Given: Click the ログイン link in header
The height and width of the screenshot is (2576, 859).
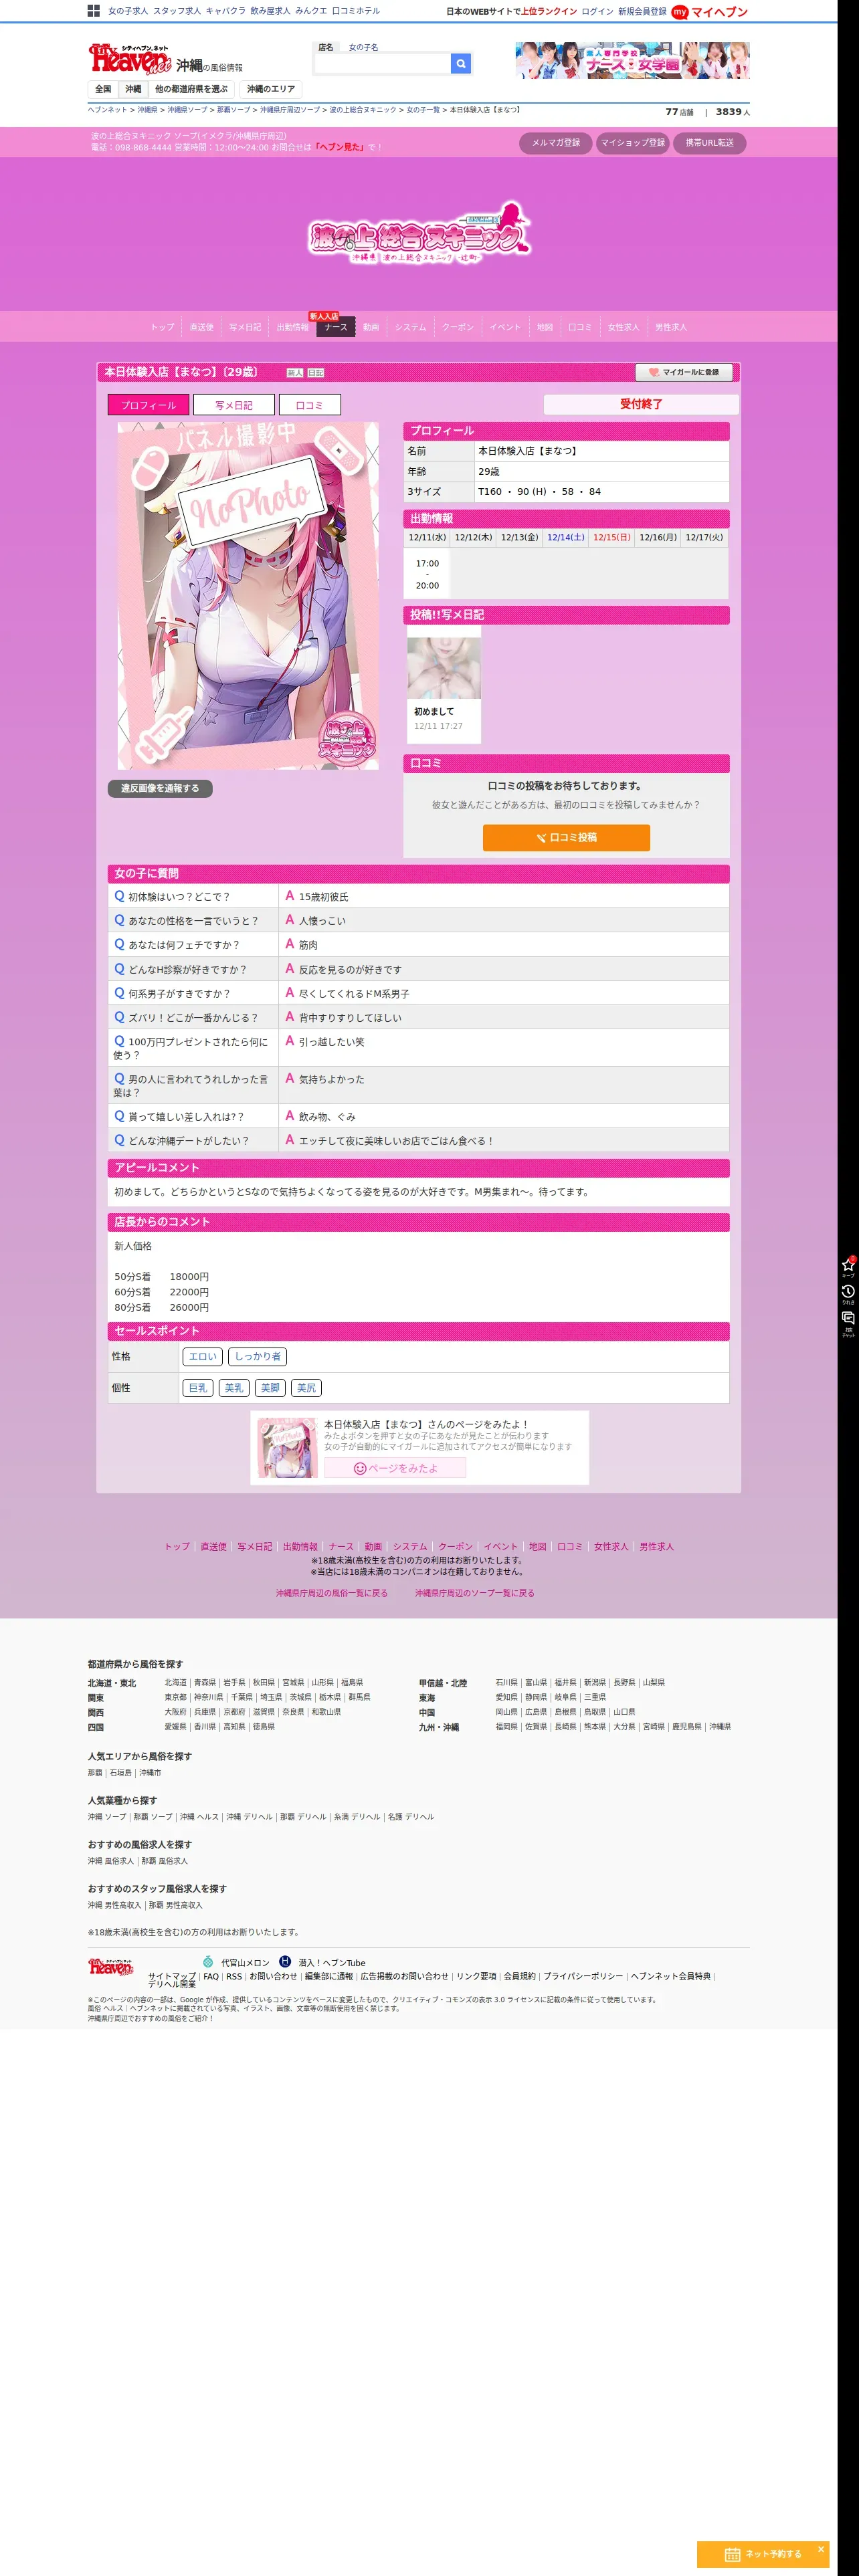Looking at the screenshot, I should click(x=597, y=12).
